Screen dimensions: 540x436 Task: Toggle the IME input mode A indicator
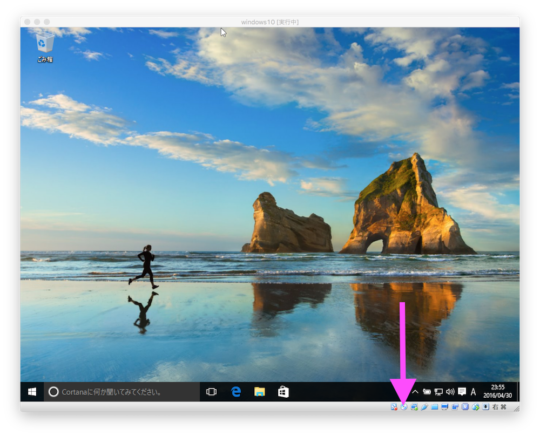474,392
